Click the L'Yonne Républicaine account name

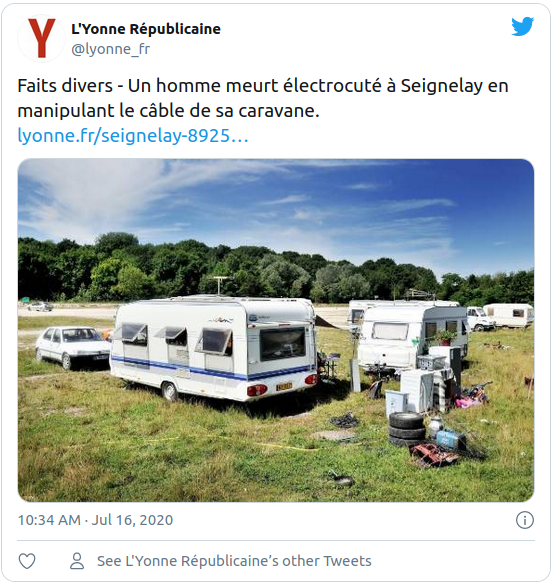(x=146, y=29)
